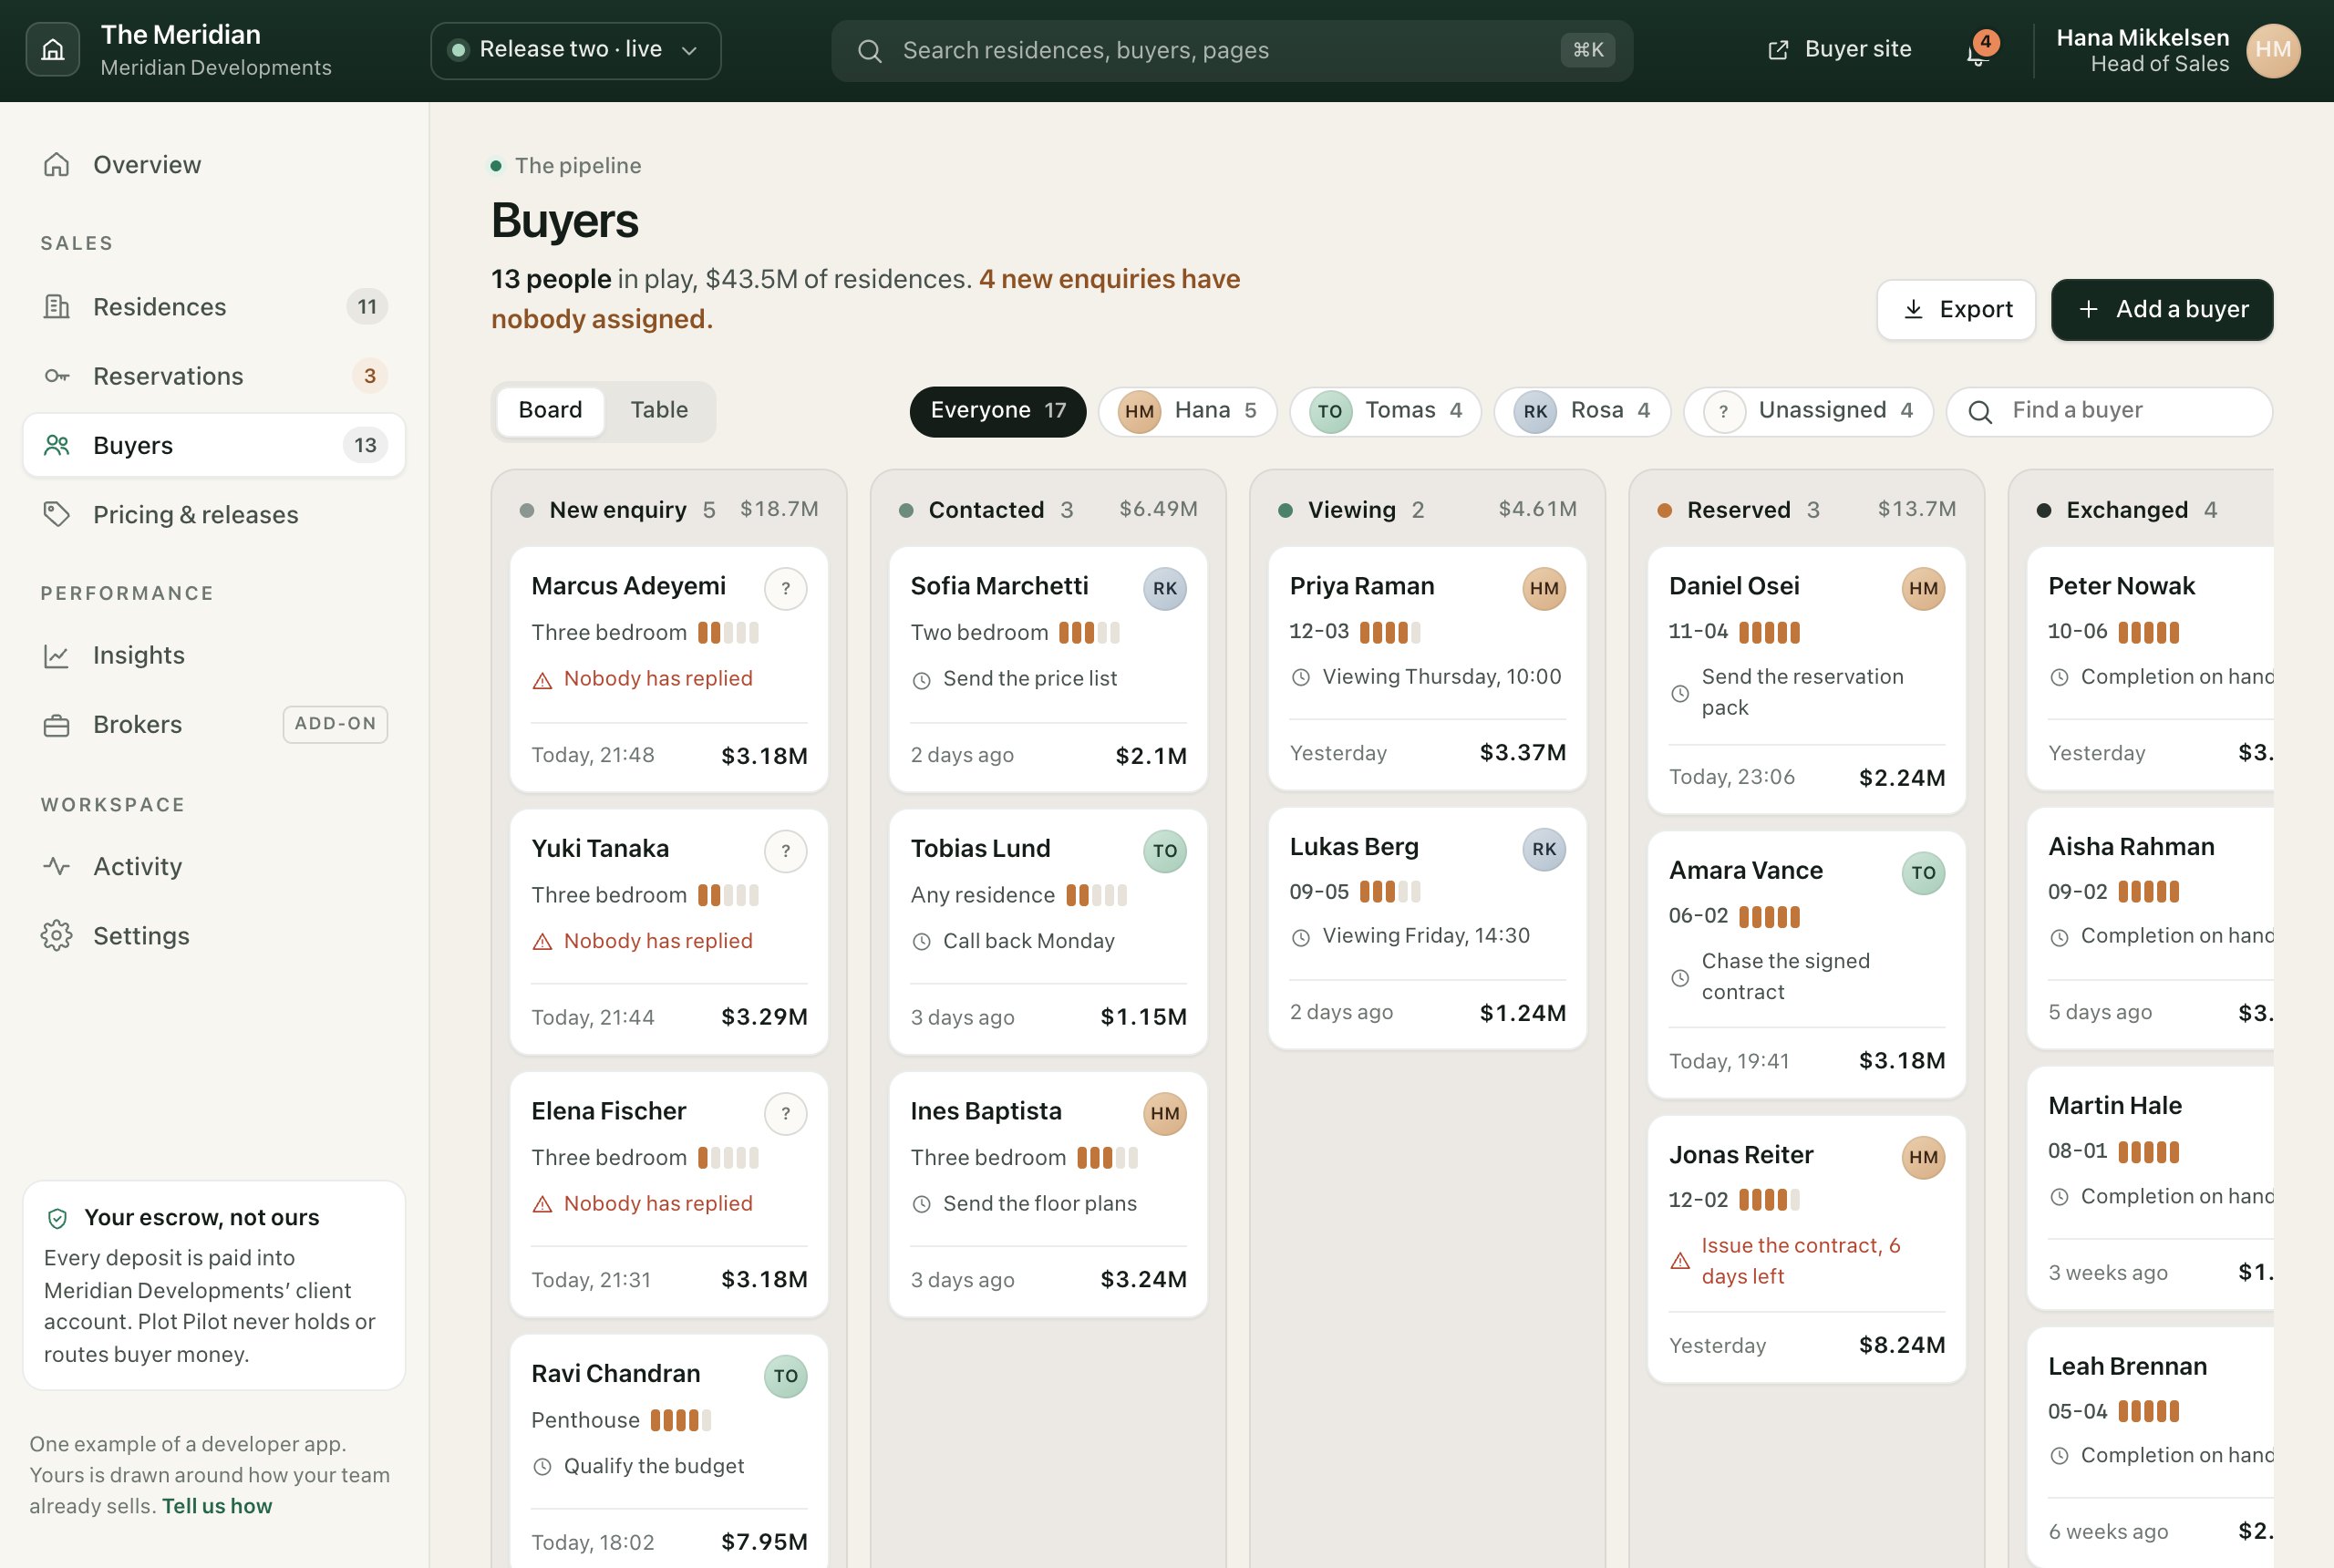This screenshot has height=1568, width=2334.
Task: Click warning icon on Yuki Tanaka card
Action: point(542,941)
